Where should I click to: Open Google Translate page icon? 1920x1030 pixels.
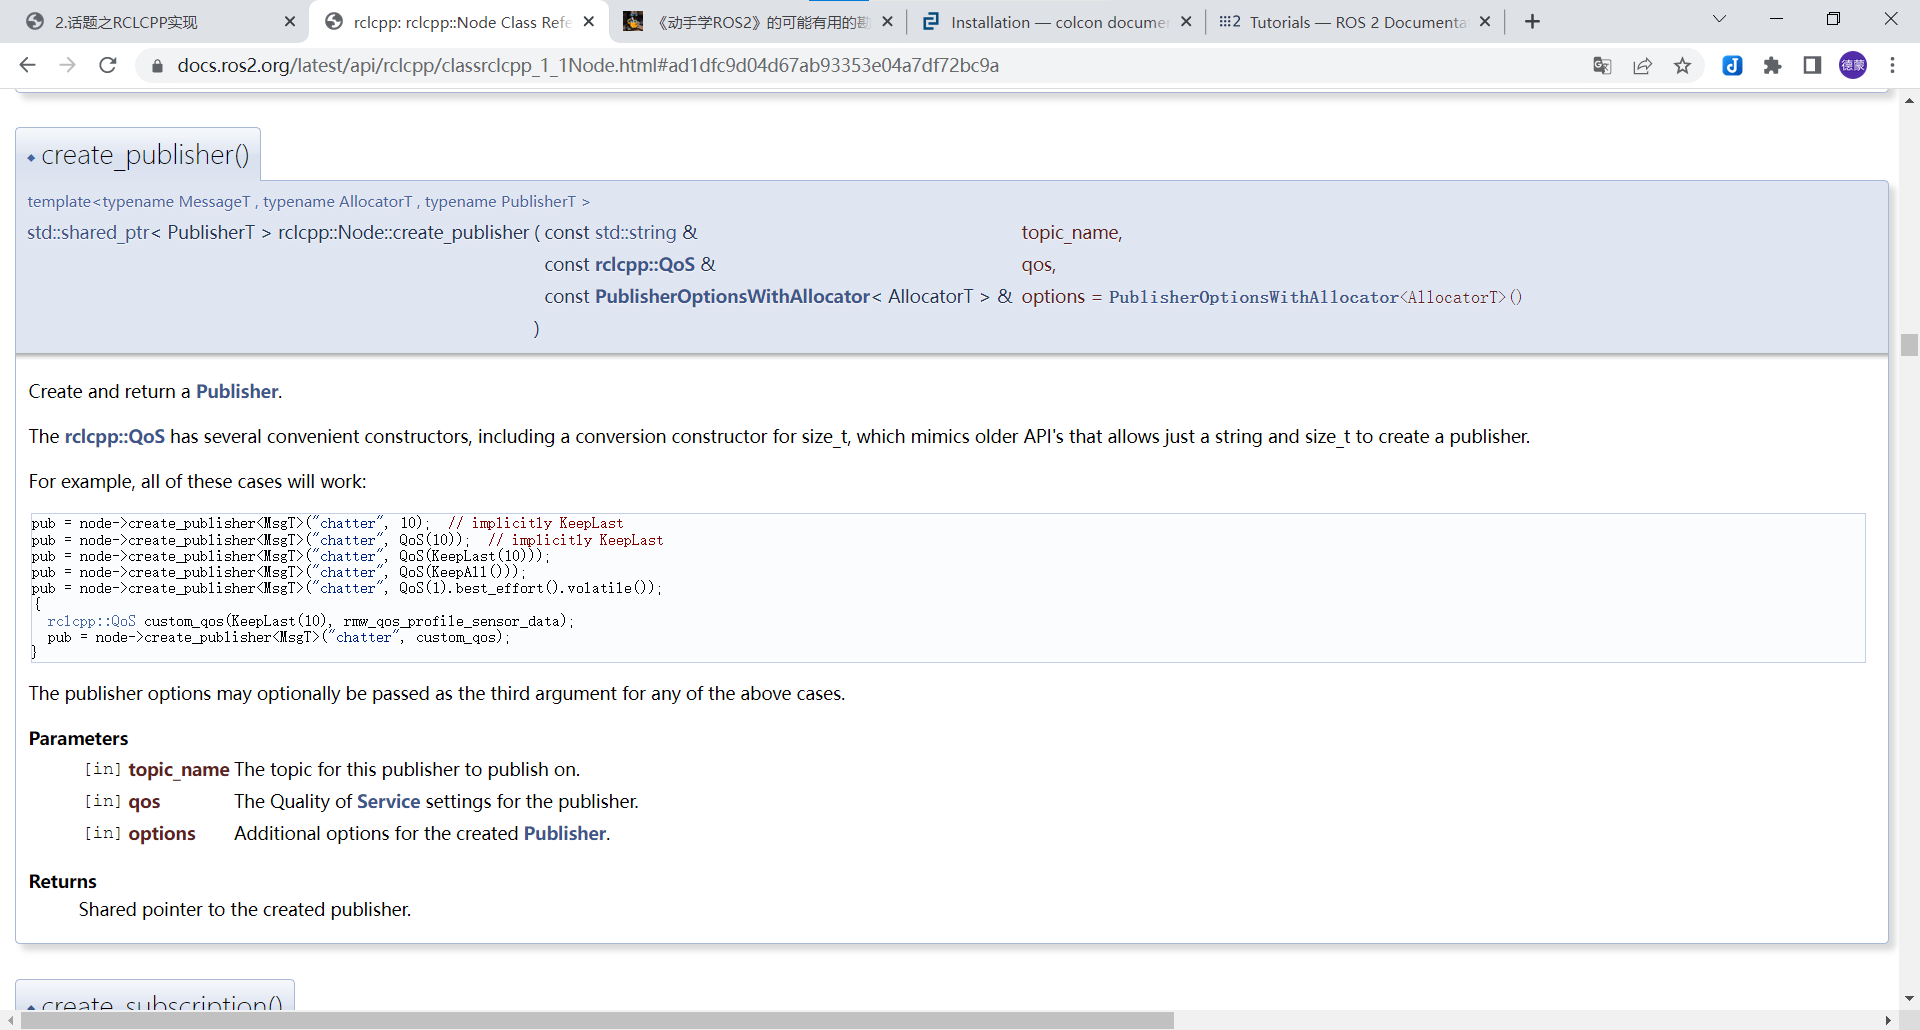(x=1602, y=66)
